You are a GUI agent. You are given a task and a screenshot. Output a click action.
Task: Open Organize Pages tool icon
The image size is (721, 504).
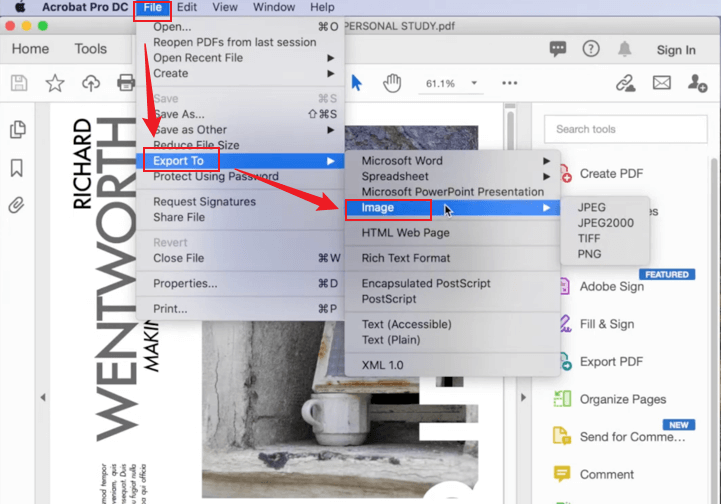[x=562, y=399]
